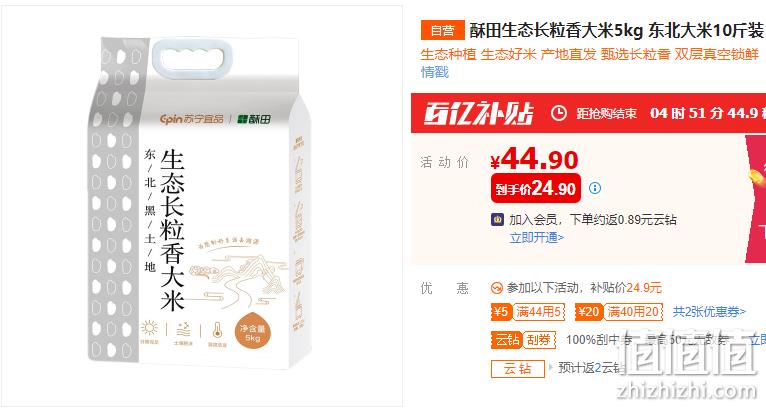This screenshot has width=766, height=408.
Task: Click the outlined 云钻 tag
Action: pos(517,368)
